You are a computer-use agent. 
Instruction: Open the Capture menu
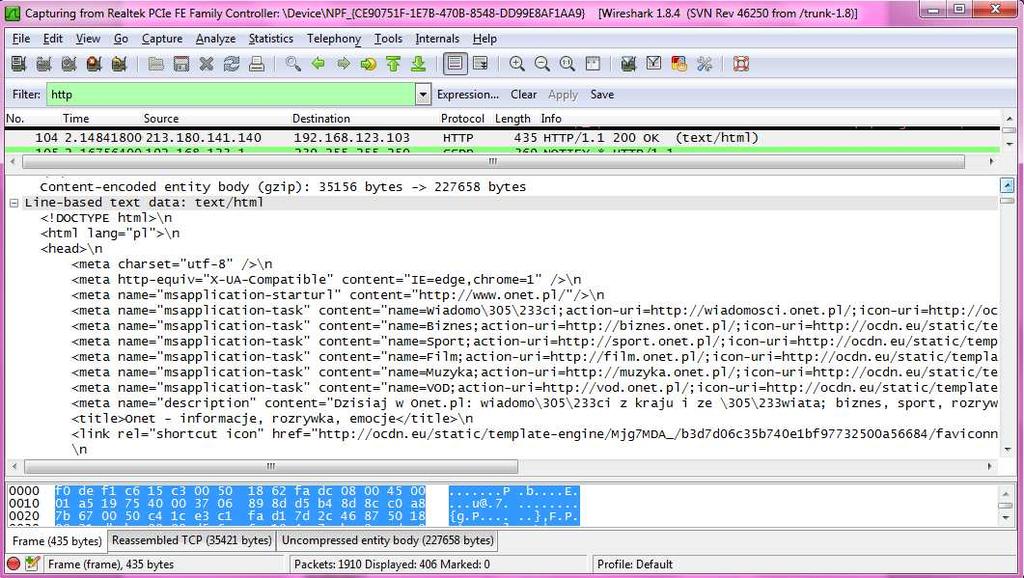click(162, 39)
